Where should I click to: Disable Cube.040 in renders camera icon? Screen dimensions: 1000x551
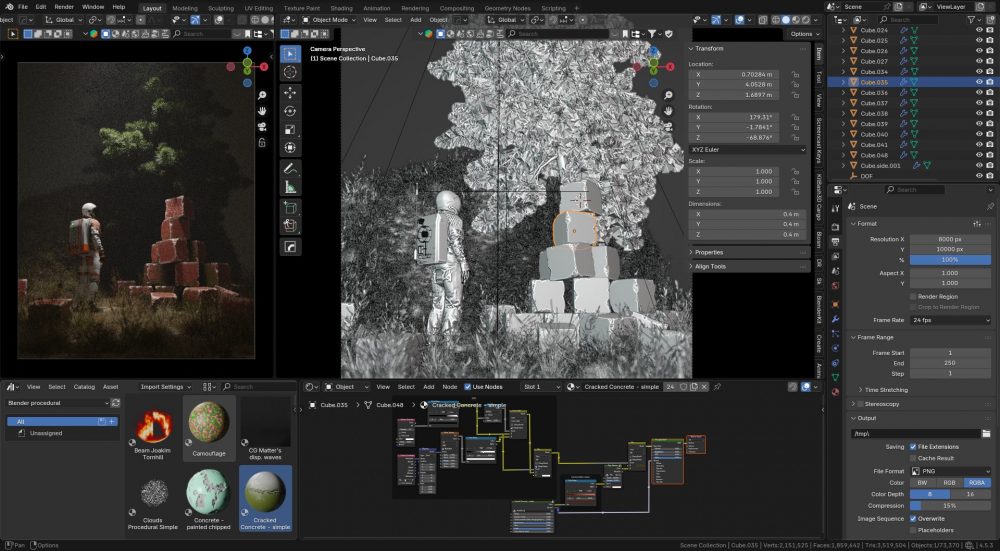990,135
